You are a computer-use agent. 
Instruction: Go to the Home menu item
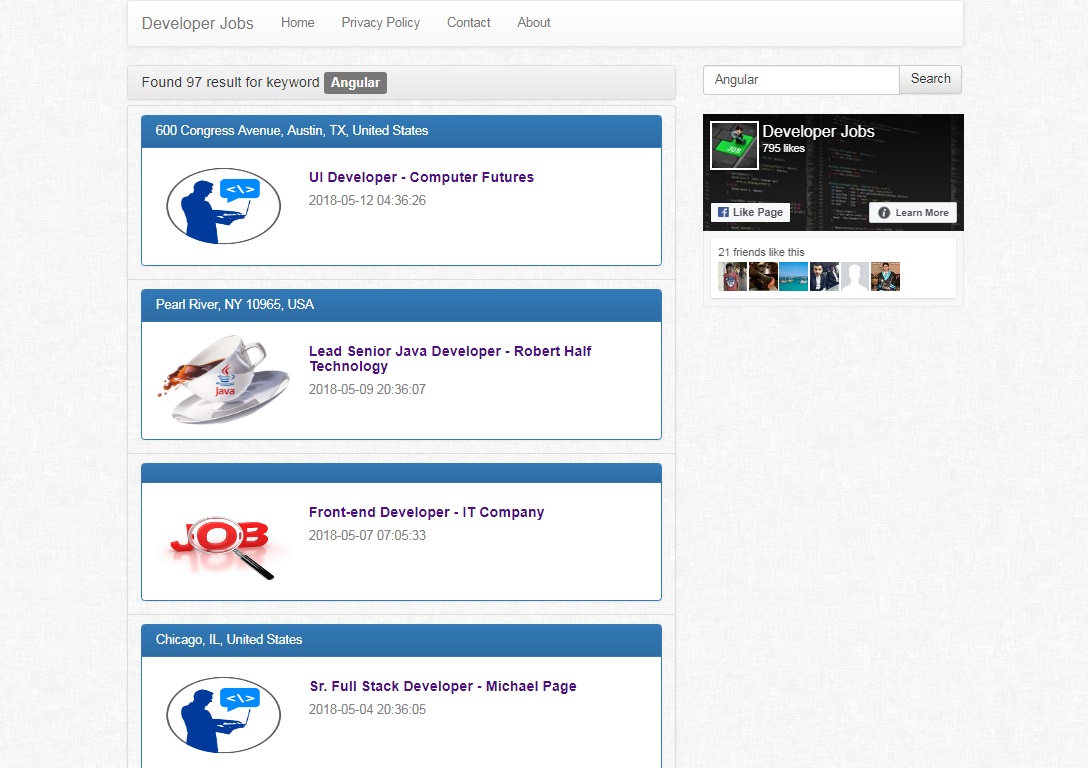[298, 22]
